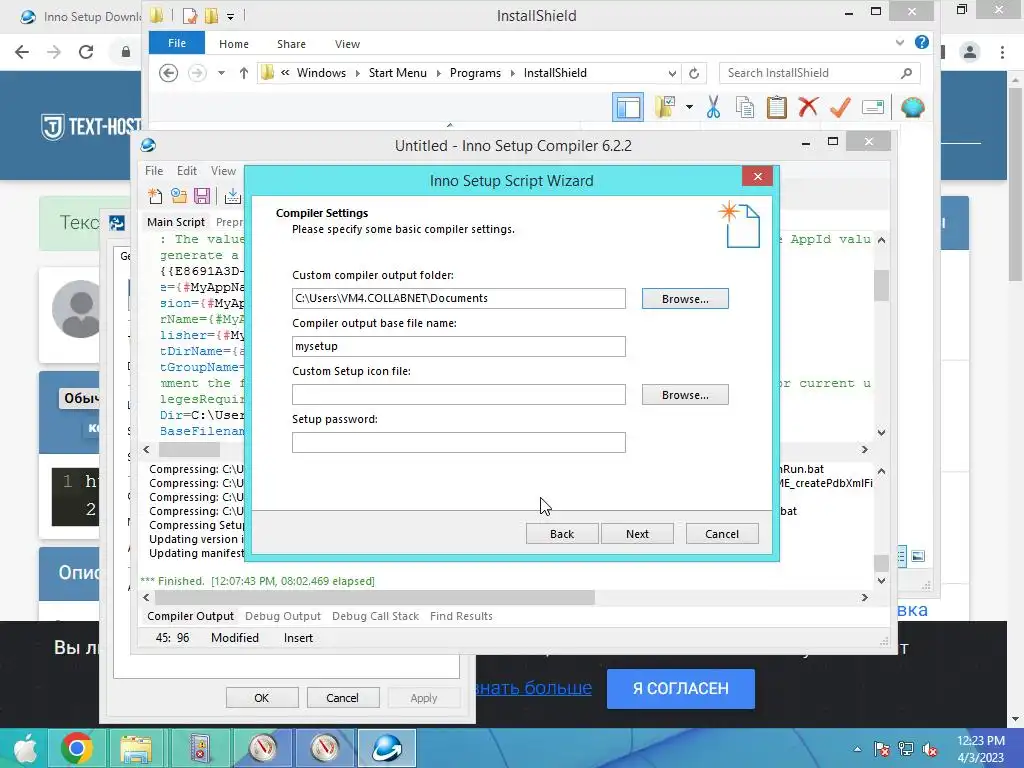Image resolution: width=1024 pixels, height=768 pixels.
Task: Click the Custom compiler output folder field
Action: tap(458, 298)
